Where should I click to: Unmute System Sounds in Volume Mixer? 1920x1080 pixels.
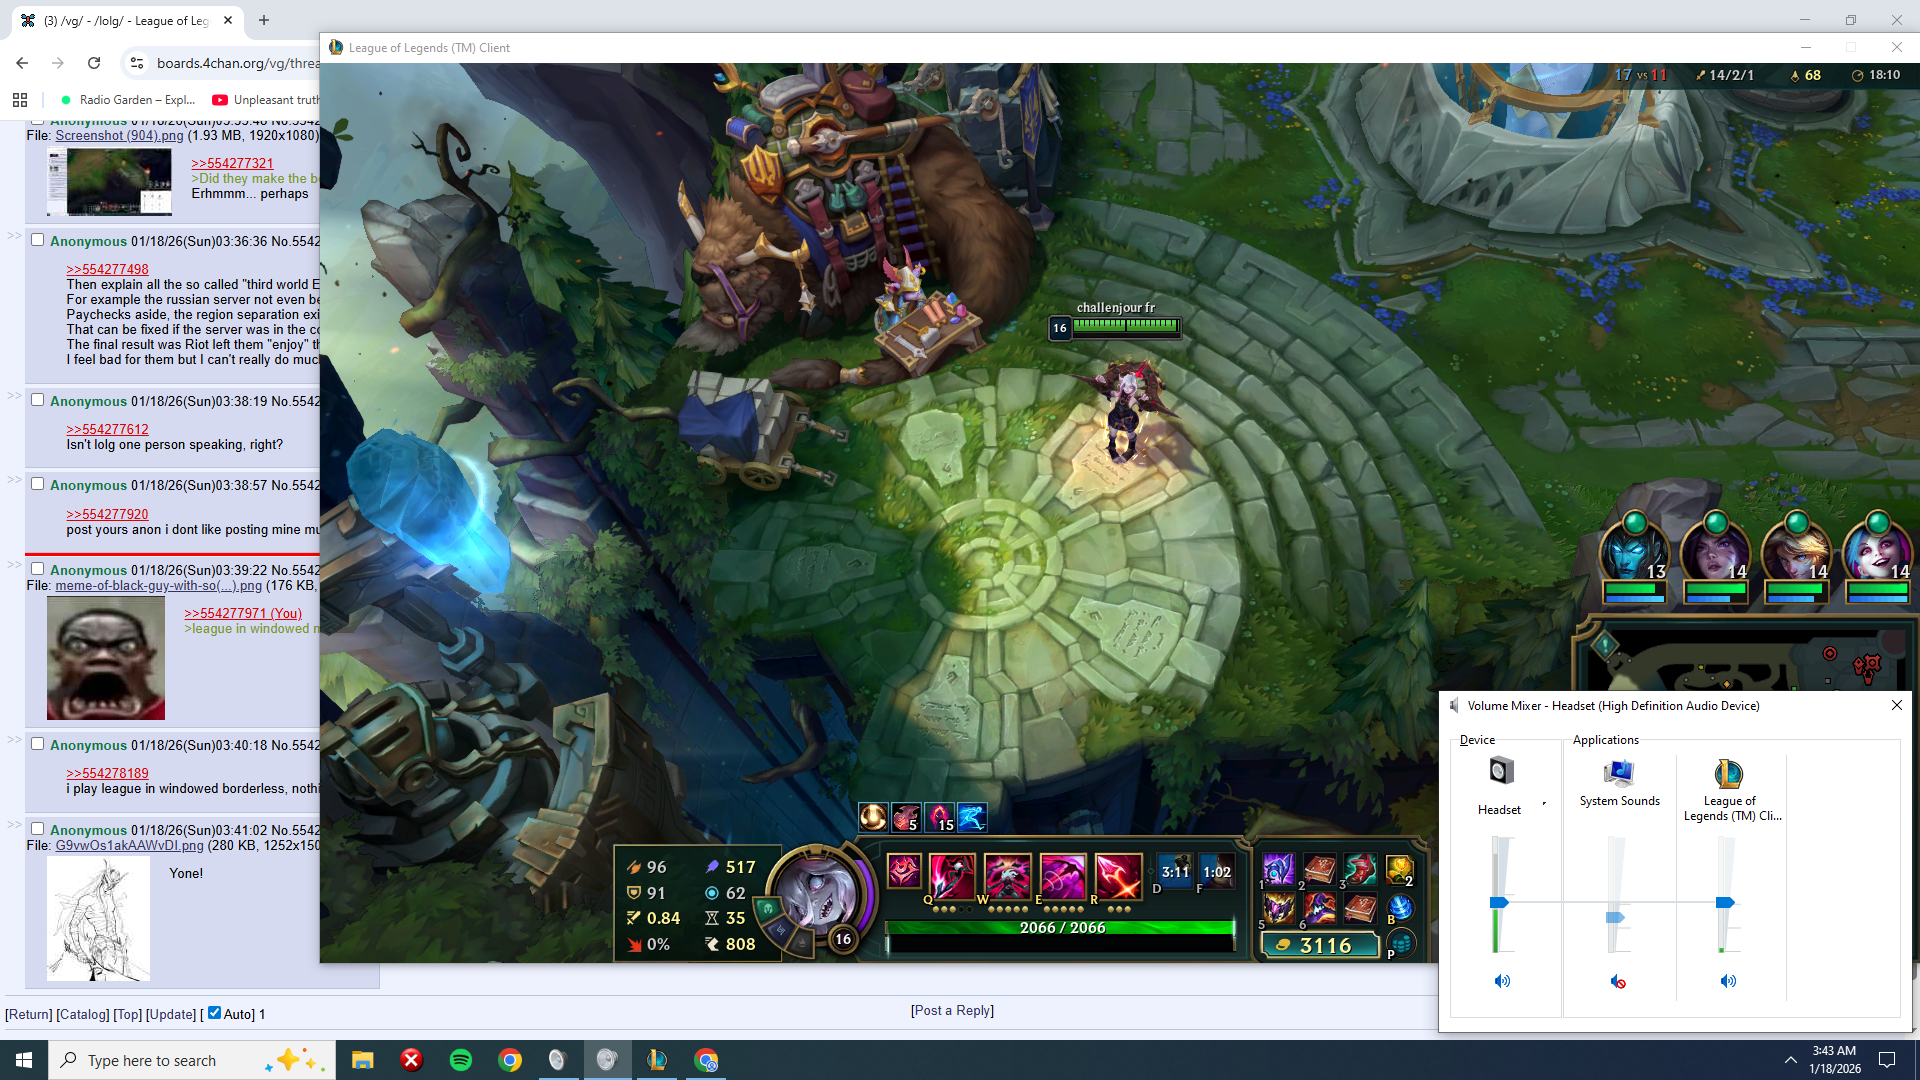(x=1617, y=981)
